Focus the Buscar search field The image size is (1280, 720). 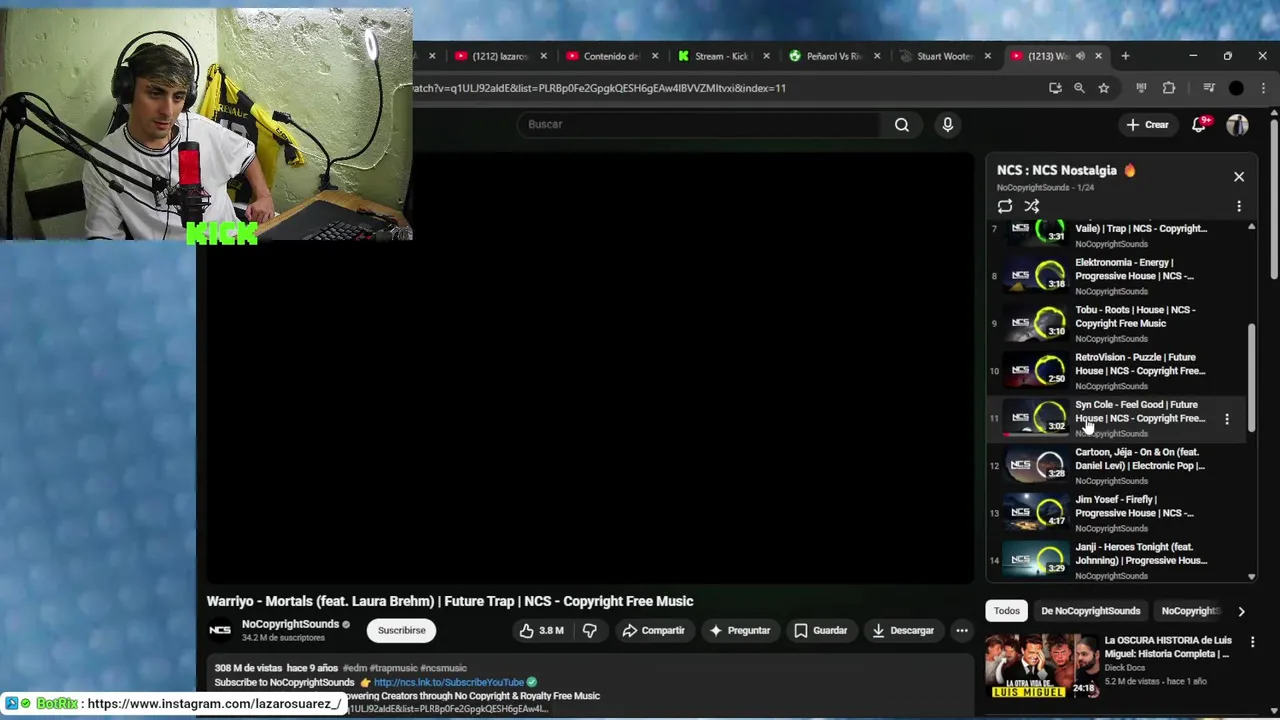click(700, 124)
